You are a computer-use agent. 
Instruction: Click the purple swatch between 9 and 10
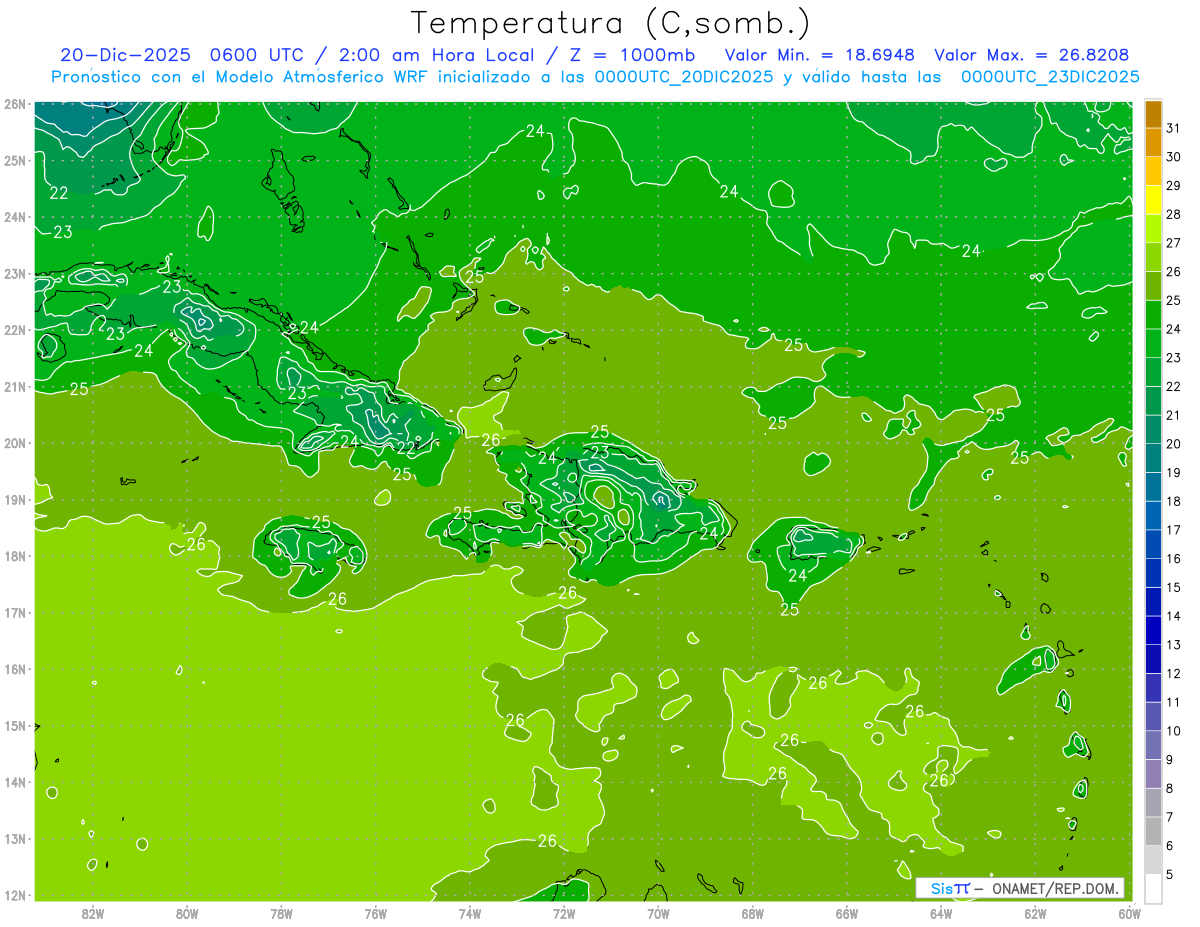point(1154,745)
